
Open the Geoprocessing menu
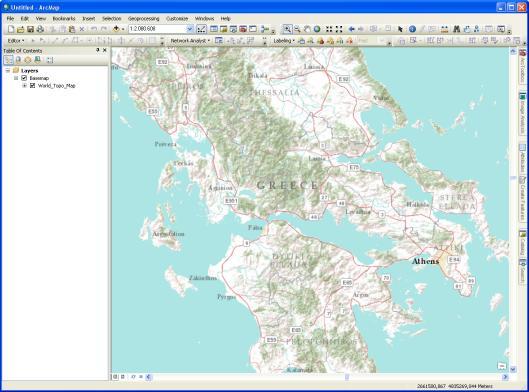pos(143,19)
